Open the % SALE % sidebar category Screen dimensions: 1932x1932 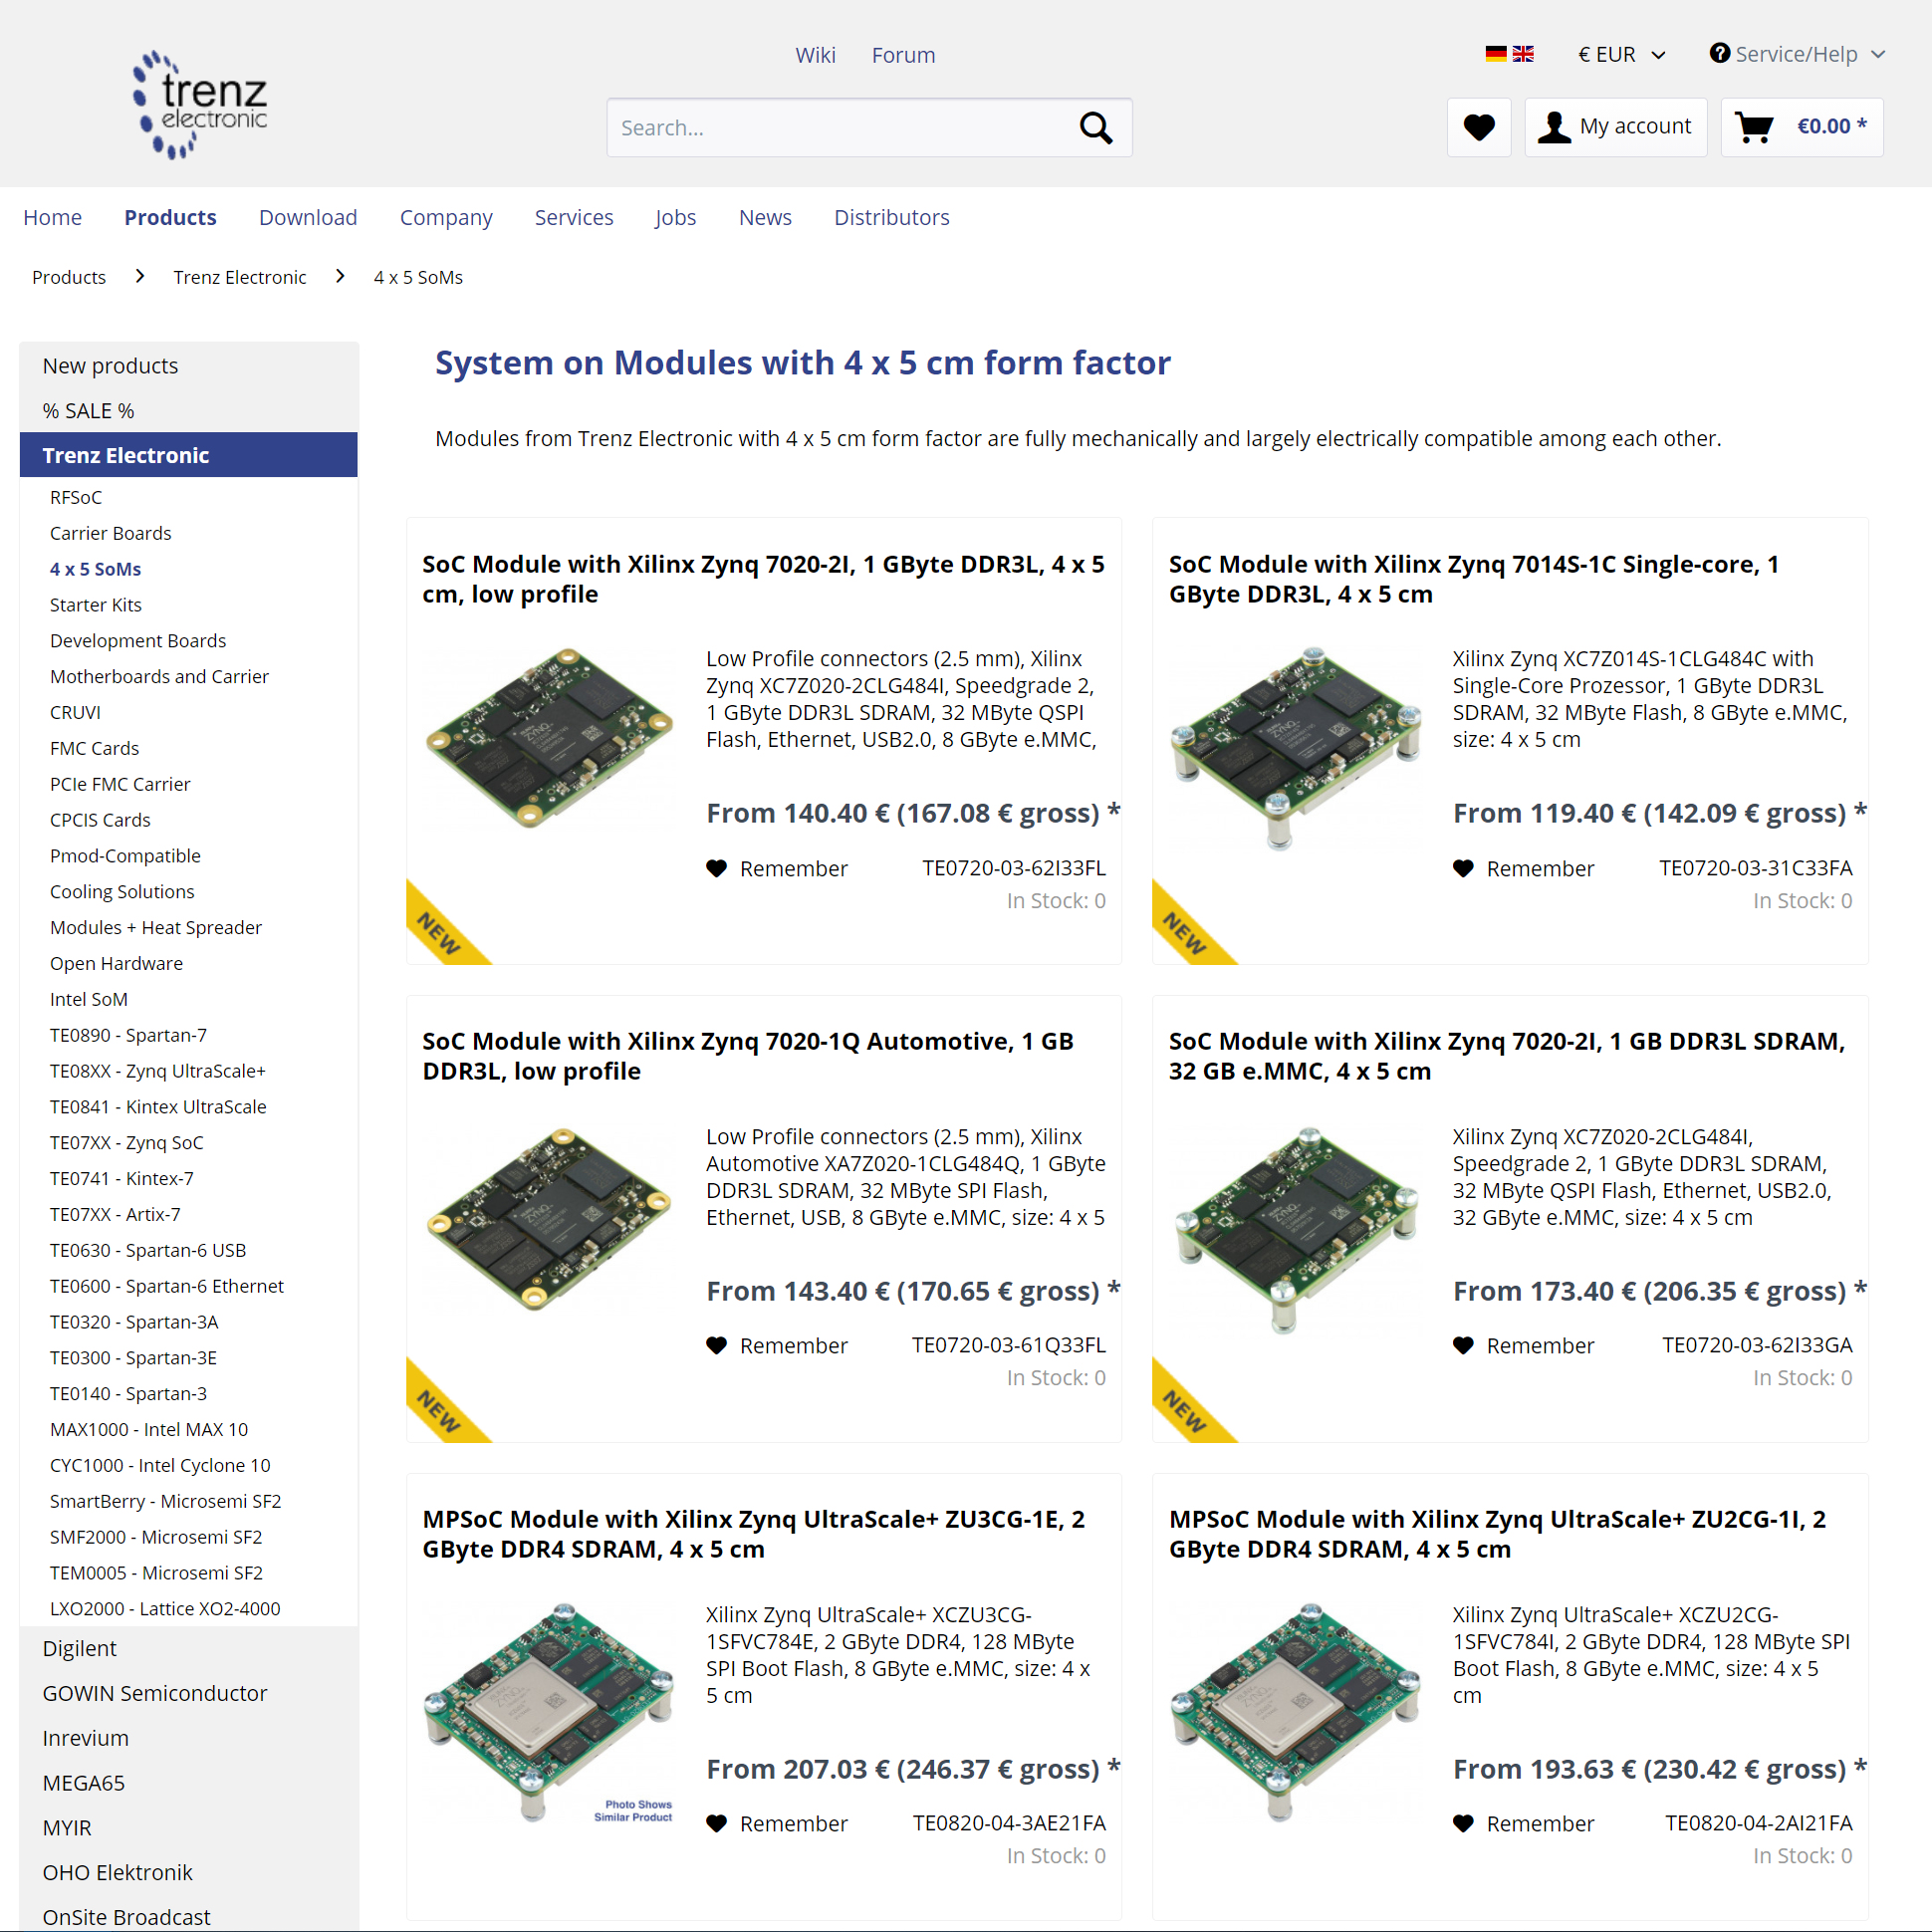pyautogui.click(x=189, y=411)
